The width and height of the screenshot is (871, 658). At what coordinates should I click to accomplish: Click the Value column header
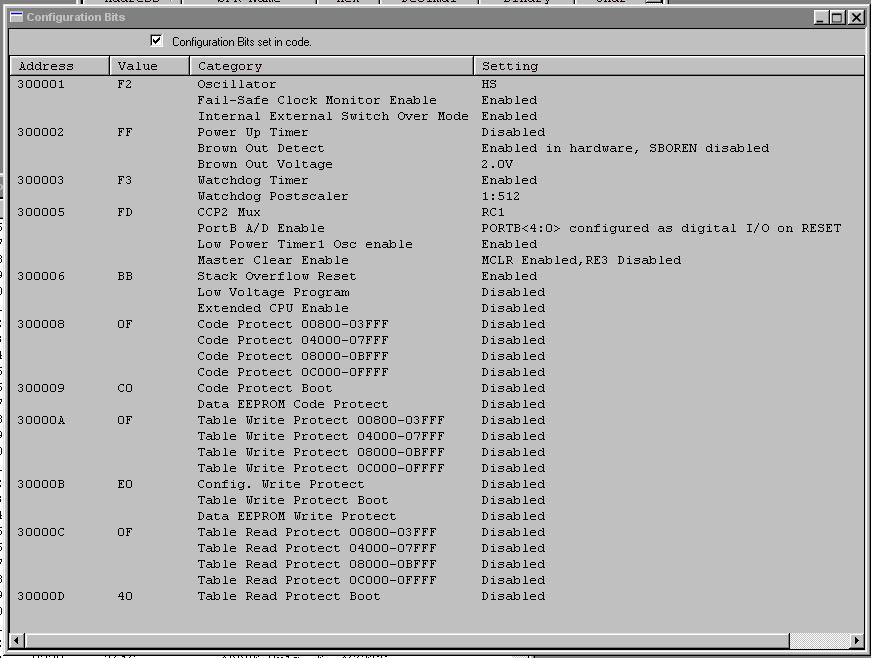click(148, 66)
